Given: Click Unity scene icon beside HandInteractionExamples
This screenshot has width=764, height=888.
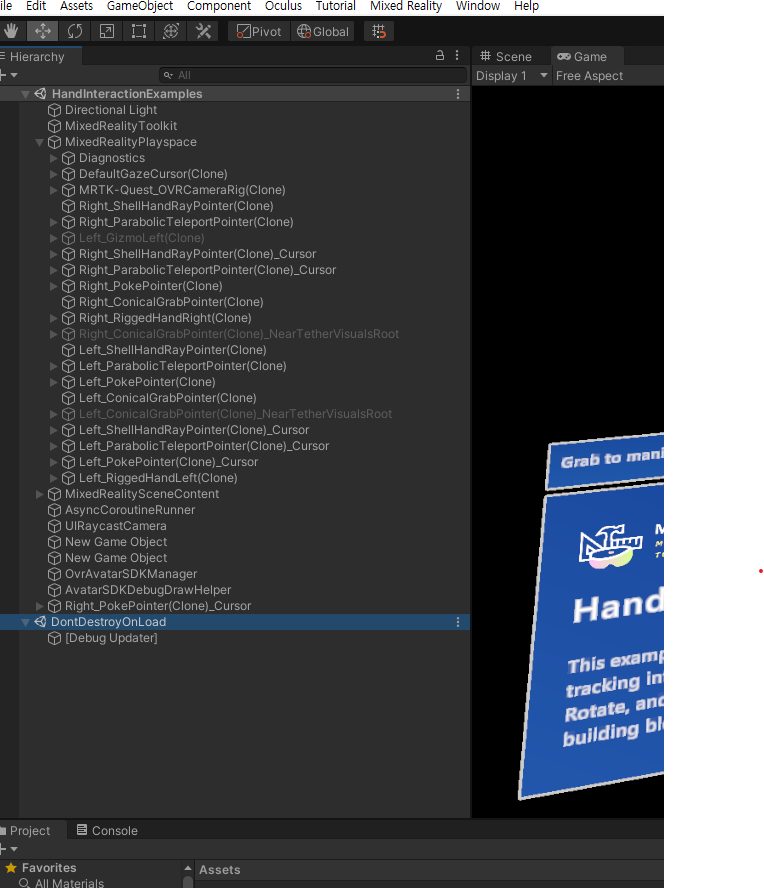Looking at the screenshot, I should pyautogui.click(x=40, y=94).
